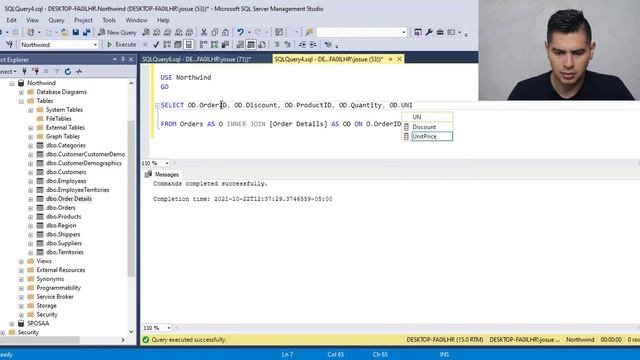Click the Object Explorer Filter funnel icon

(57, 71)
